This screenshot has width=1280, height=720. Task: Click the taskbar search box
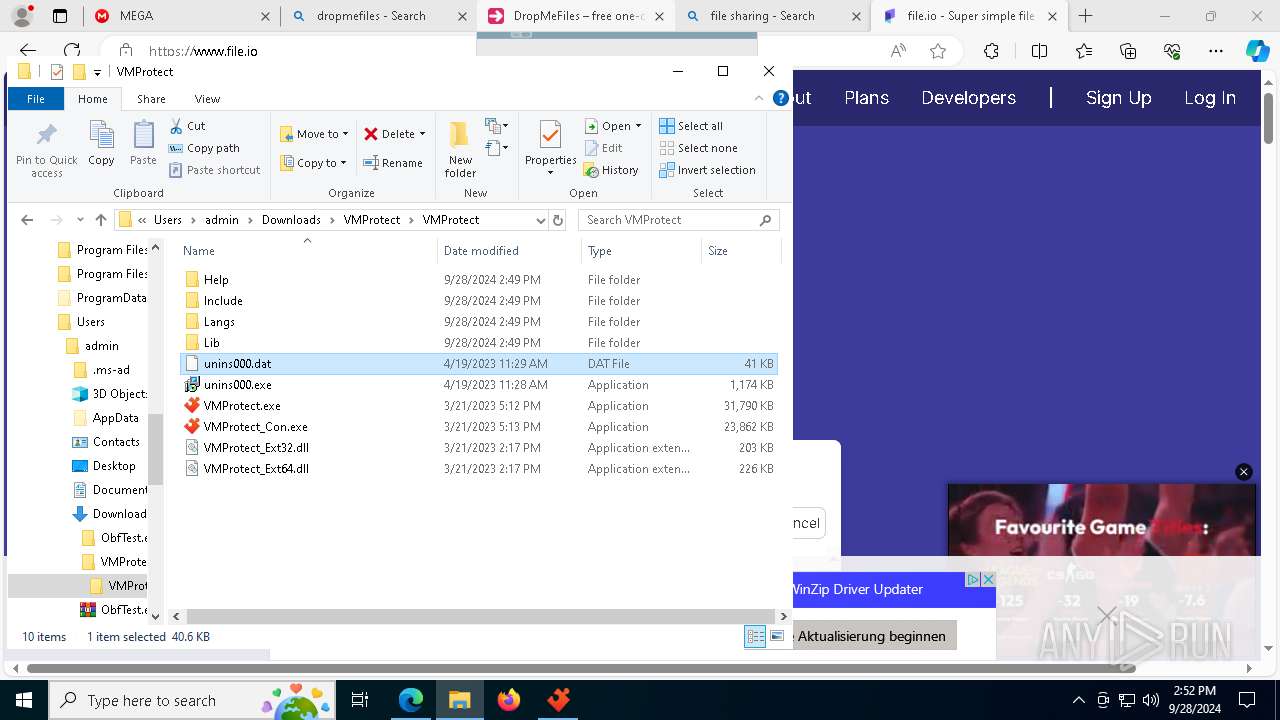[192, 700]
